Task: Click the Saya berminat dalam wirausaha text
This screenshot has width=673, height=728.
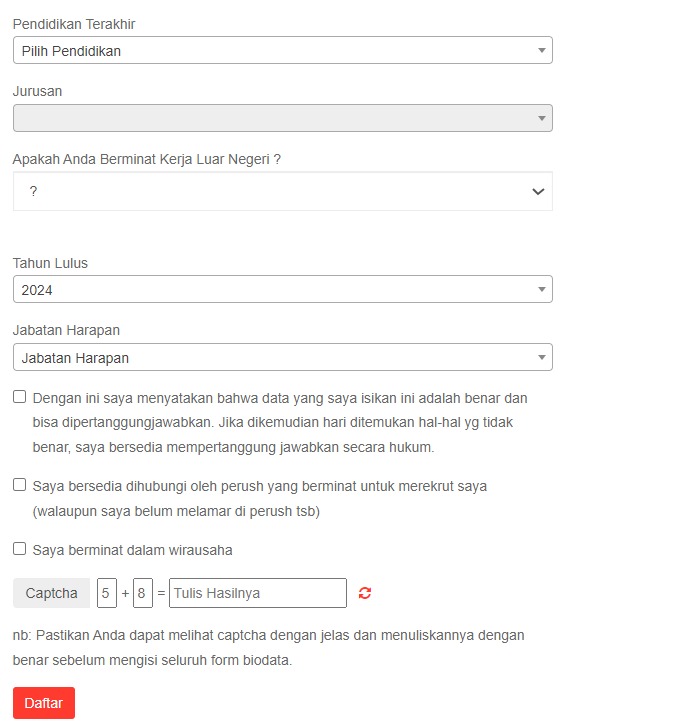Action: [132, 550]
